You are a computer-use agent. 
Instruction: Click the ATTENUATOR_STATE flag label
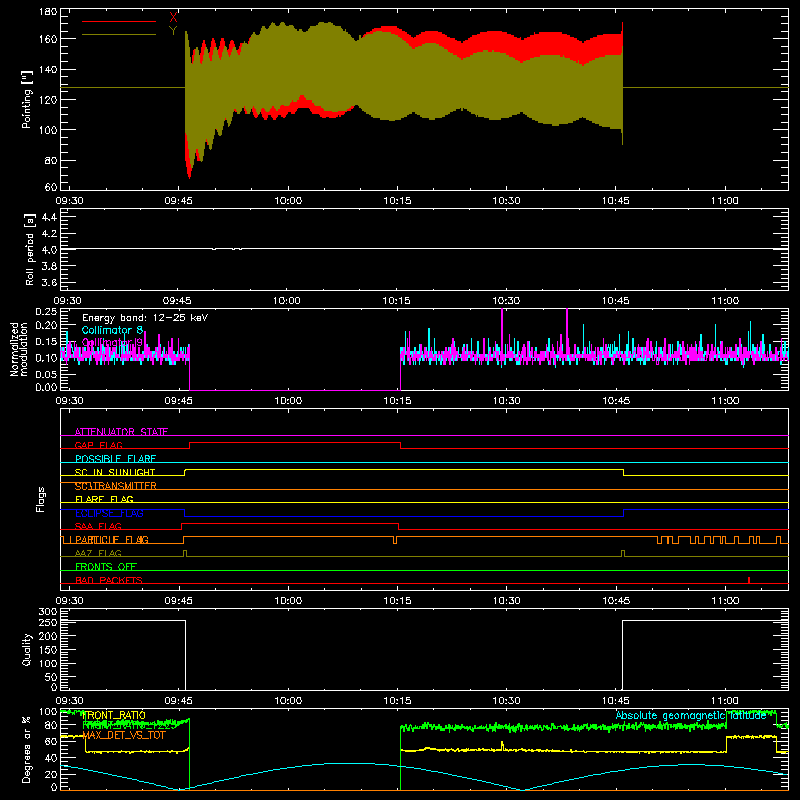click(121, 432)
